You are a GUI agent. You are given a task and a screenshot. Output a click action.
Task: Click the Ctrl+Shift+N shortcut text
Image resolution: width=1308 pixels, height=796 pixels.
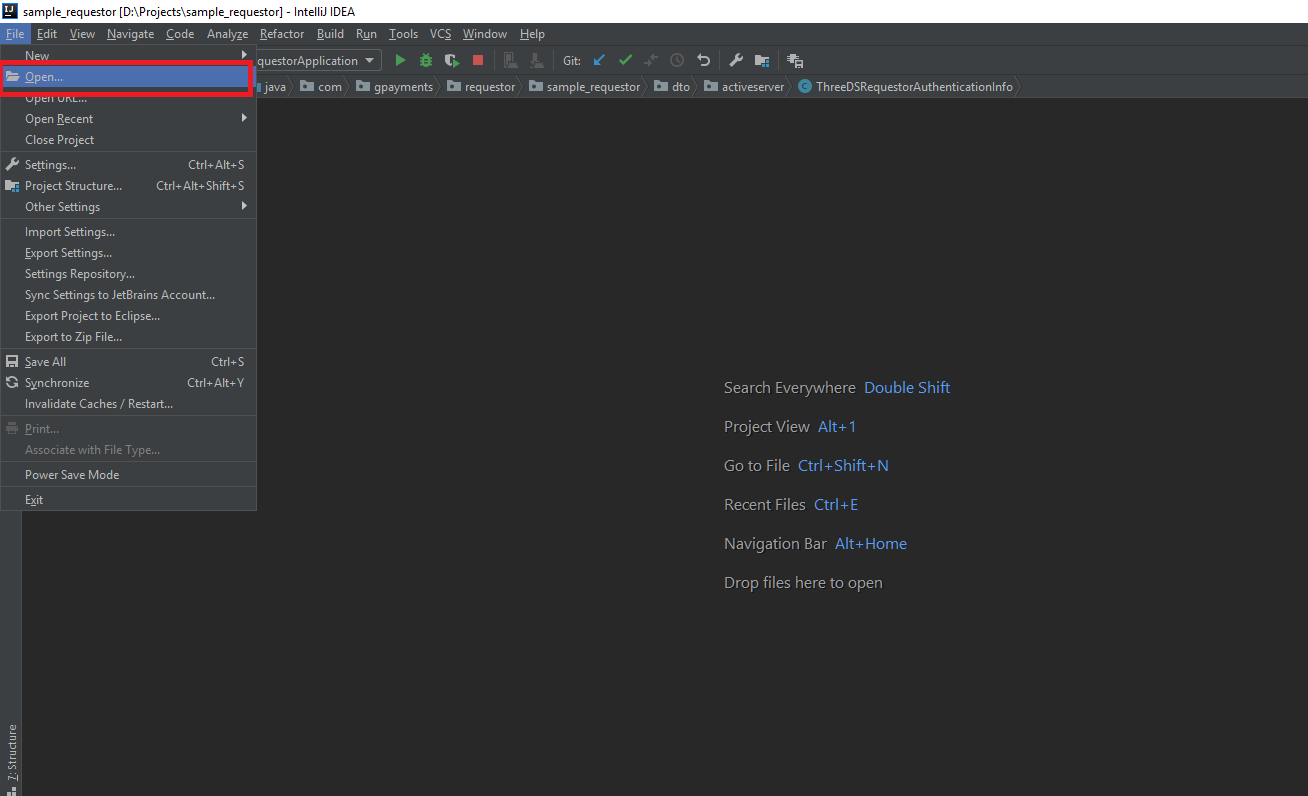tap(843, 466)
